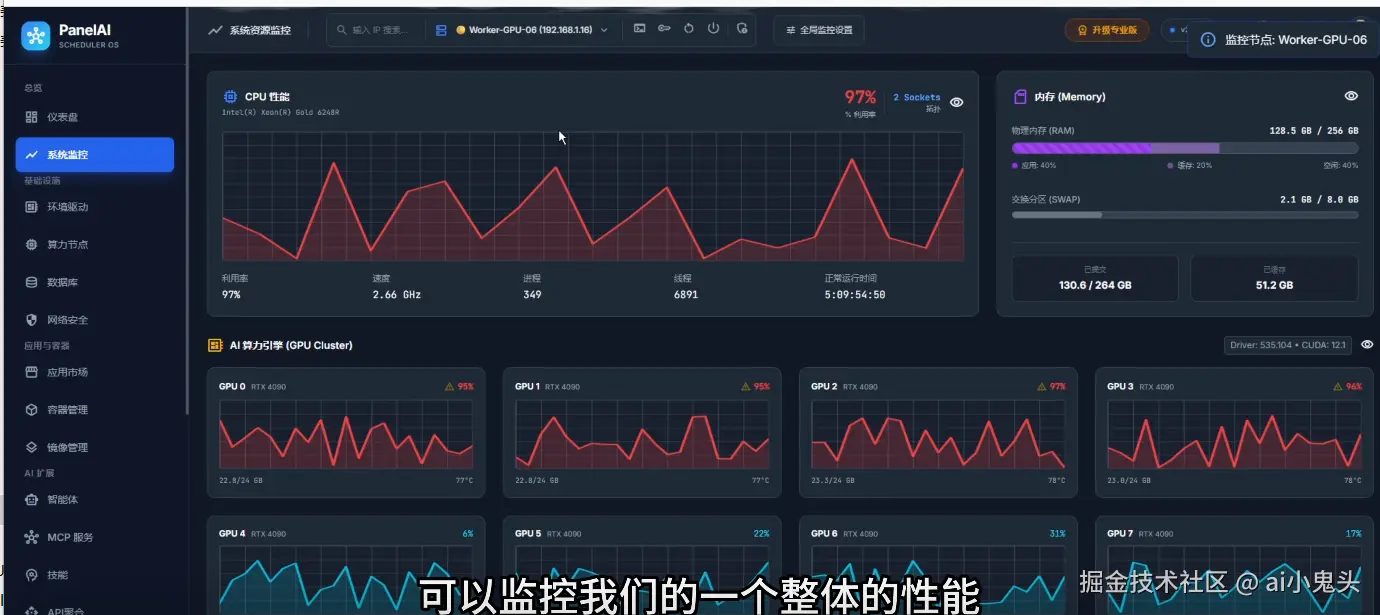1380x615 pixels.
Task: Click the 128.5 GB / 256 GB value
Action: tap(1314, 131)
